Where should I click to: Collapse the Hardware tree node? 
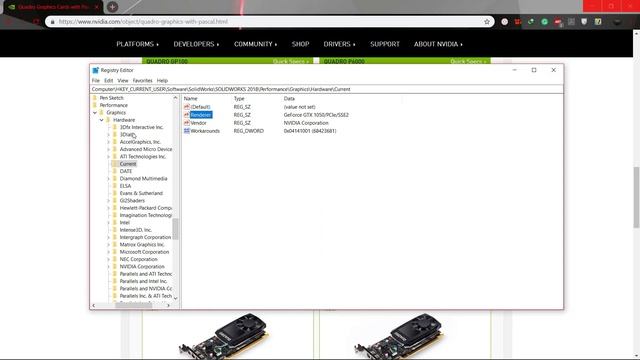[102, 120]
